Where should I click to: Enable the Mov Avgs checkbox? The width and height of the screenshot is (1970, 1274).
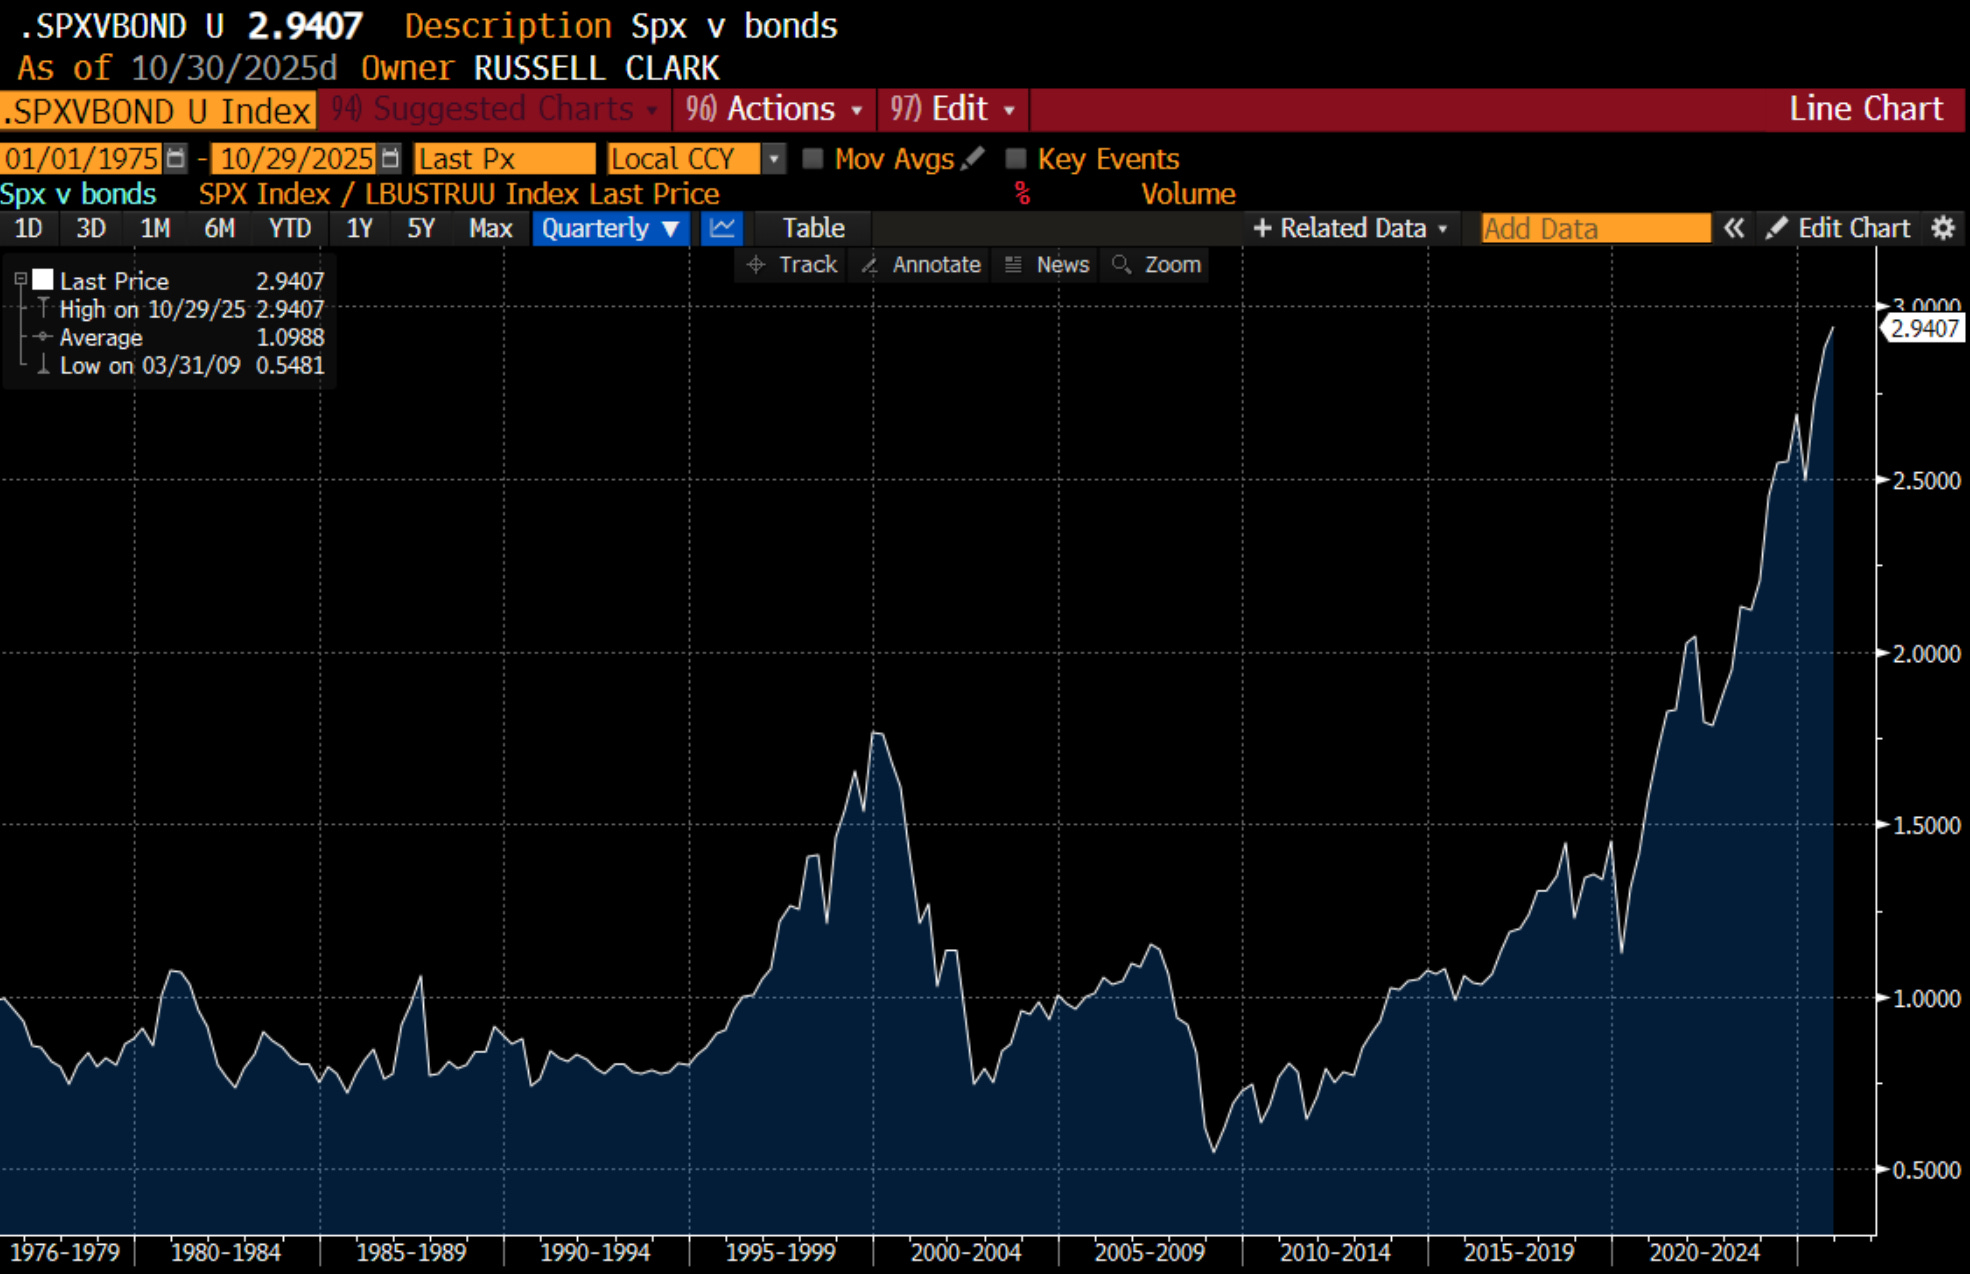click(813, 158)
